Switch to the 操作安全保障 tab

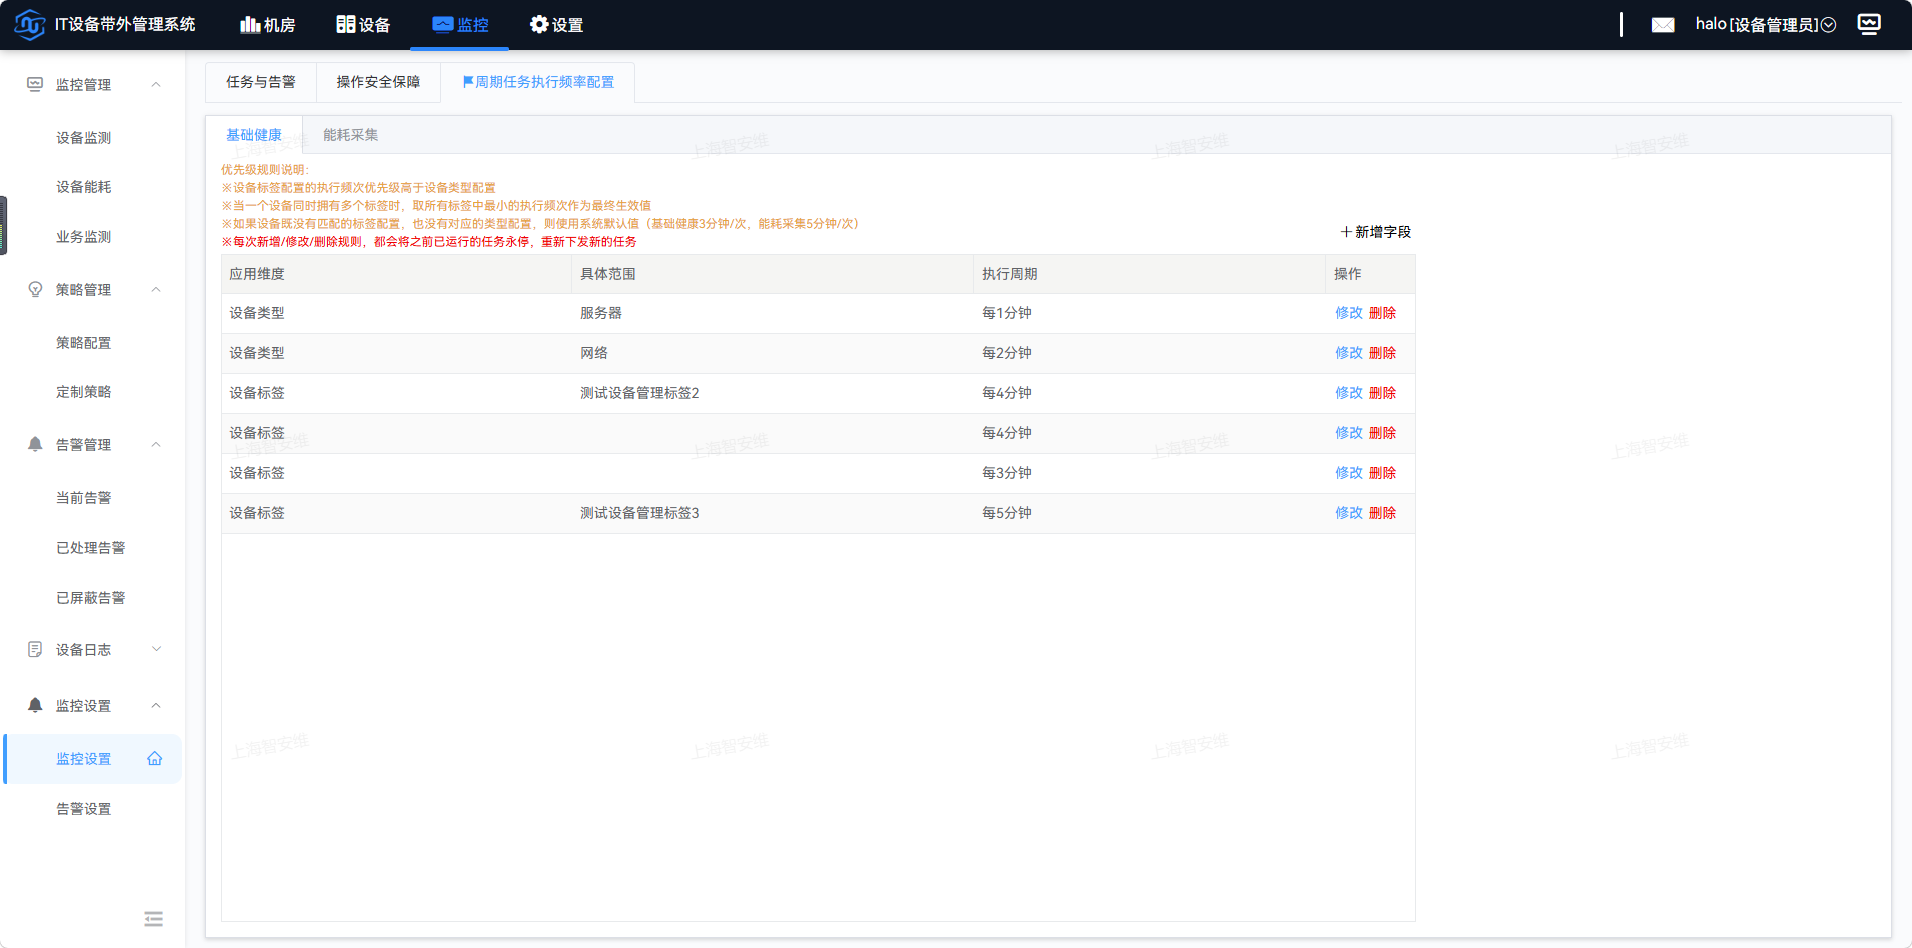click(x=378, y=82)
